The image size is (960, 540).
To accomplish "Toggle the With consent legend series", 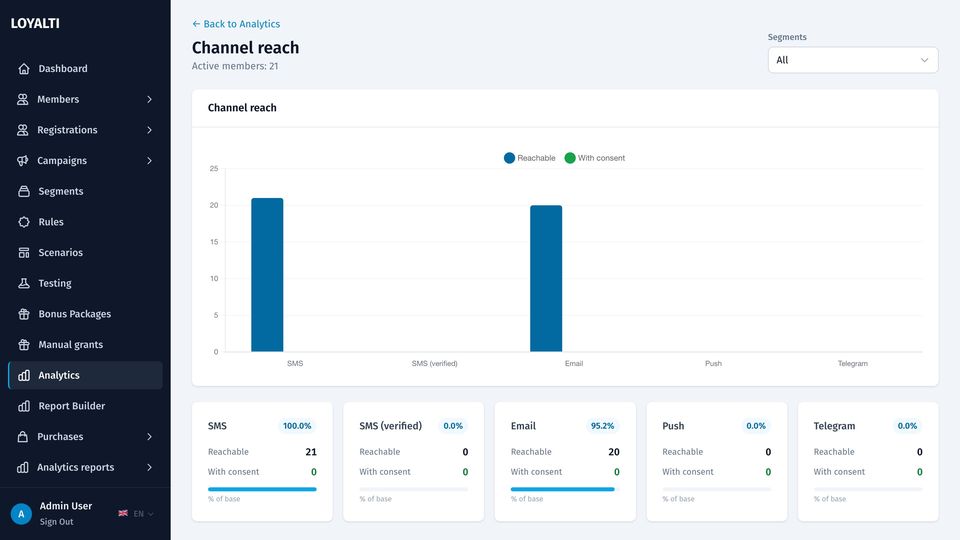I will (x=594, y=158).
